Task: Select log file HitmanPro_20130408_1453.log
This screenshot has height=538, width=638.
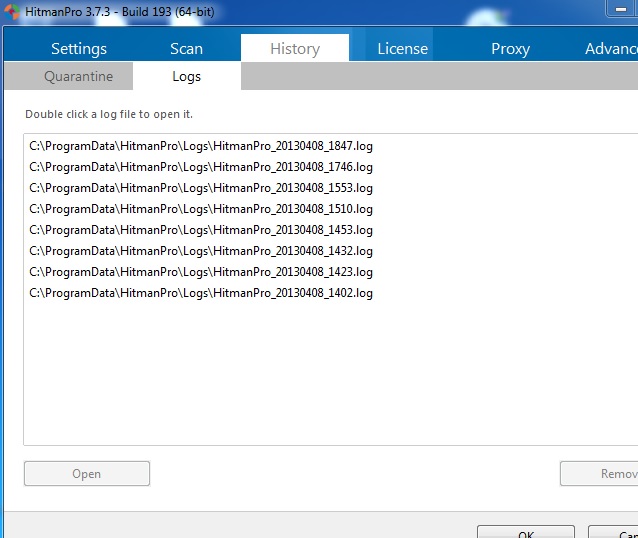Action: pos(201,230)
